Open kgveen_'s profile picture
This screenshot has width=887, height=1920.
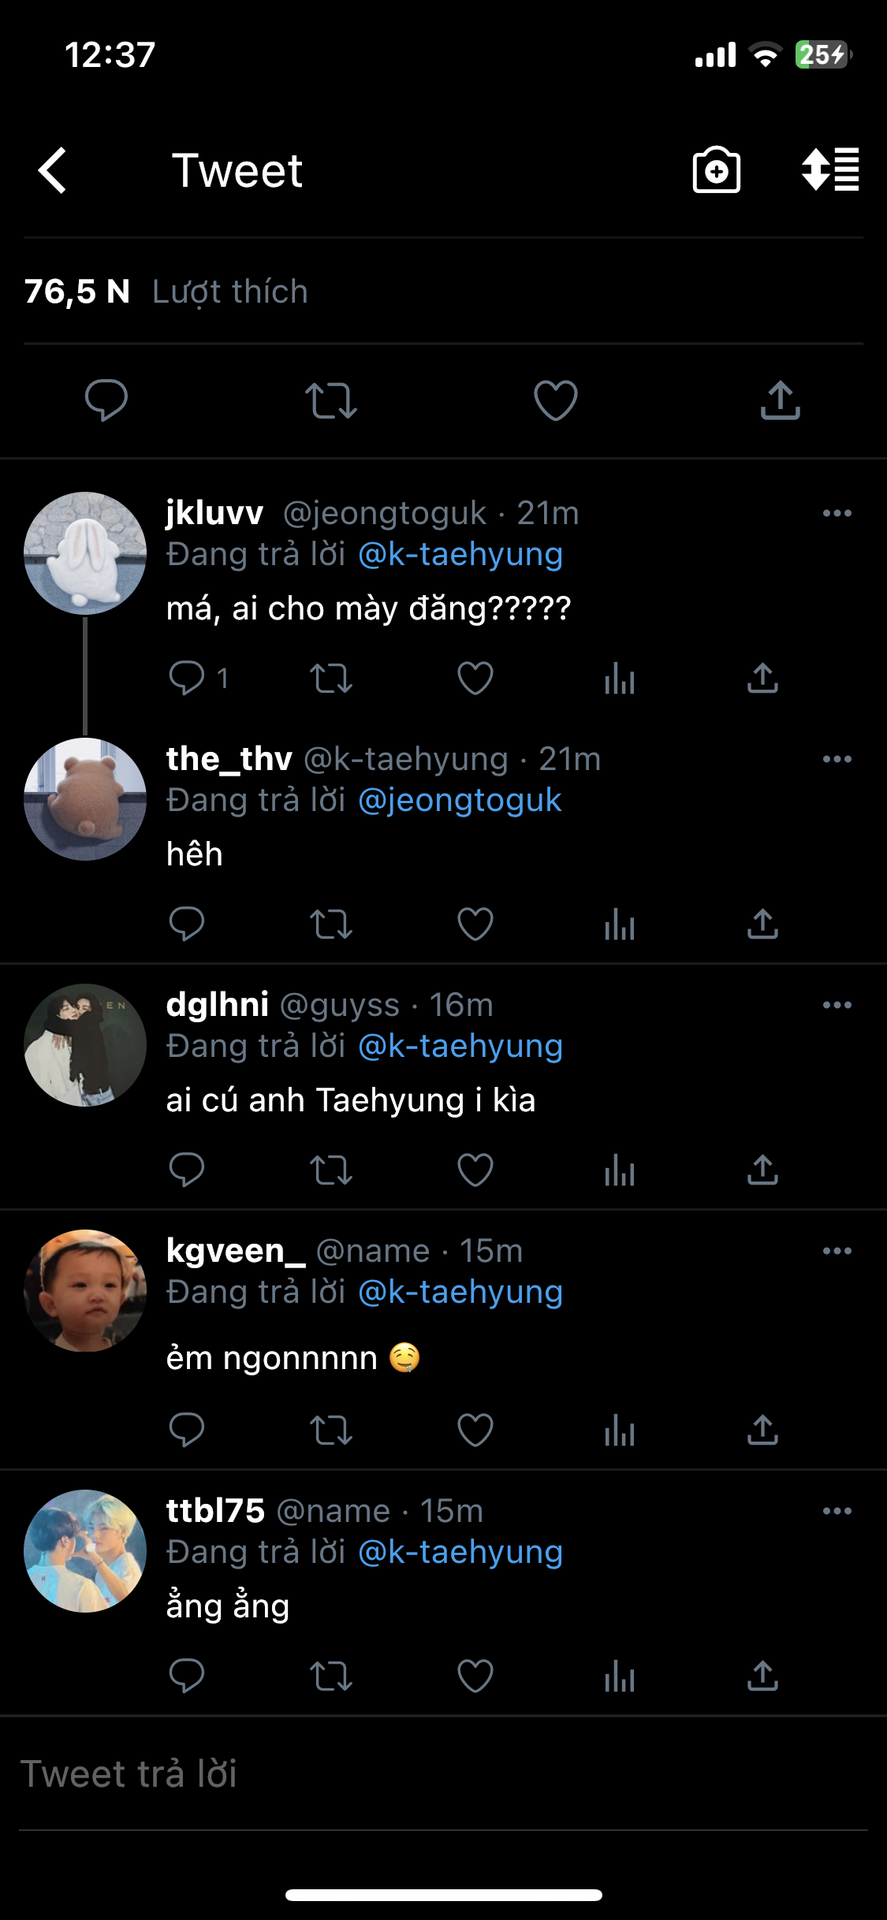pos(85,1291)
